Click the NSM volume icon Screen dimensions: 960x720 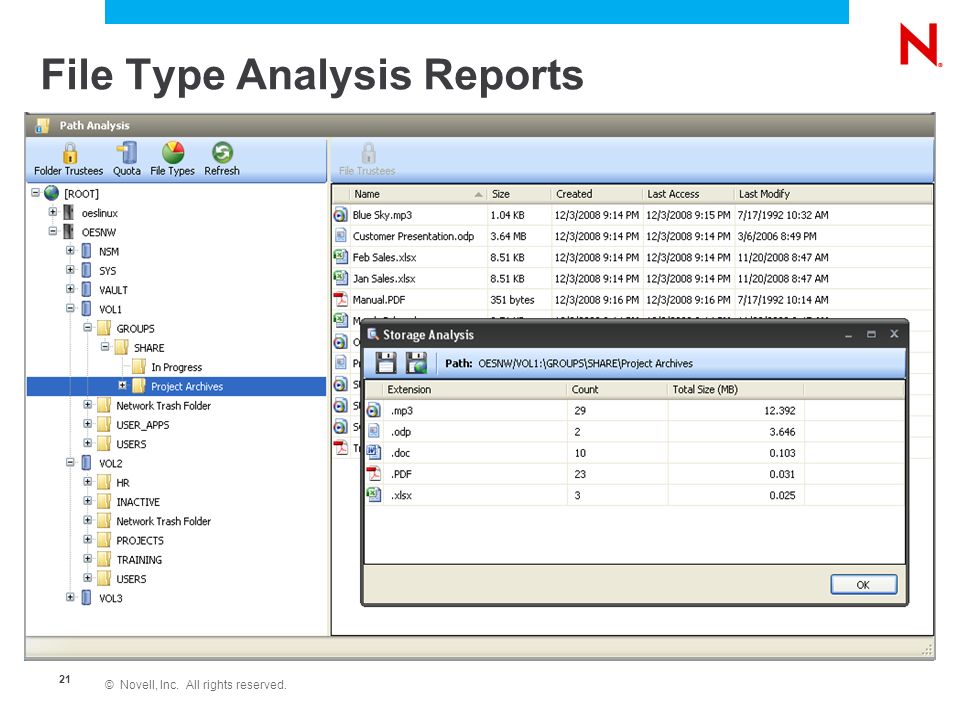click(86, 252)
